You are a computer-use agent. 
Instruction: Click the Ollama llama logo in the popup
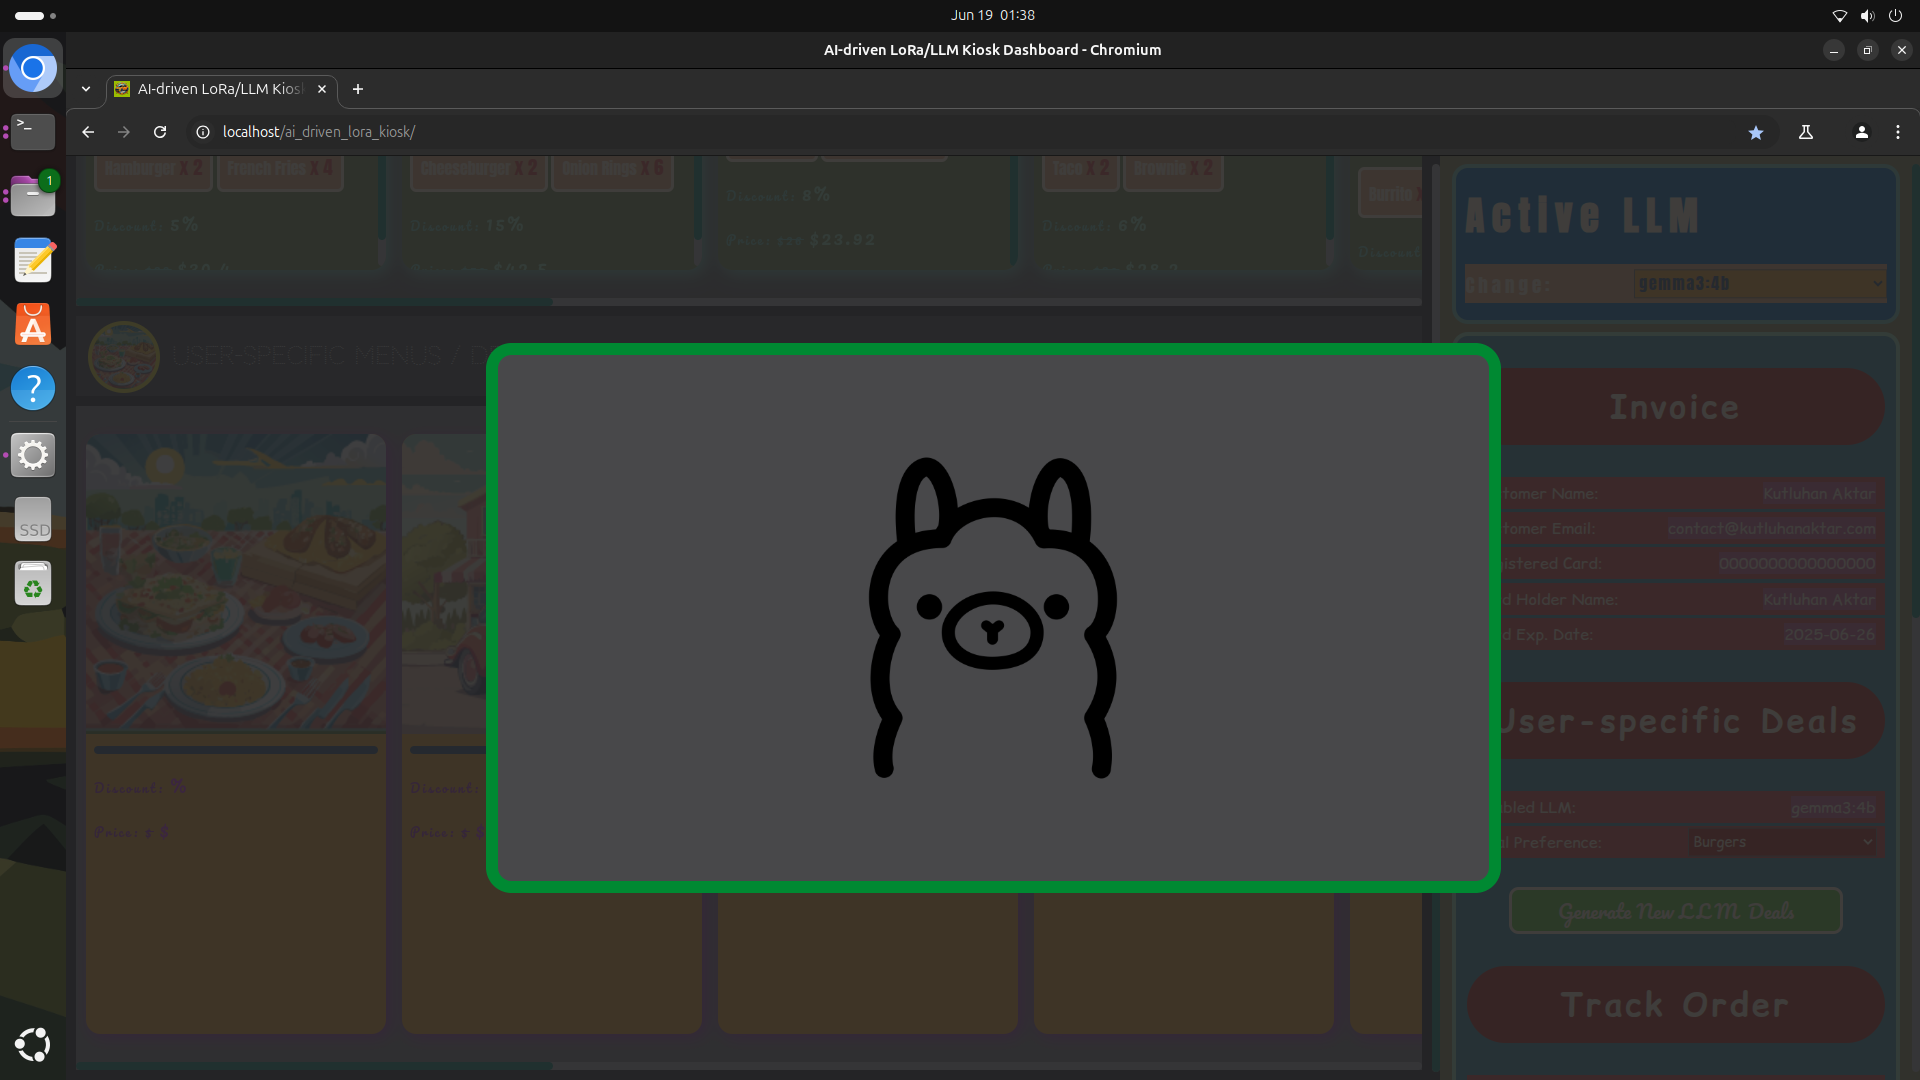pyautogui.click(x=992, y=617)
